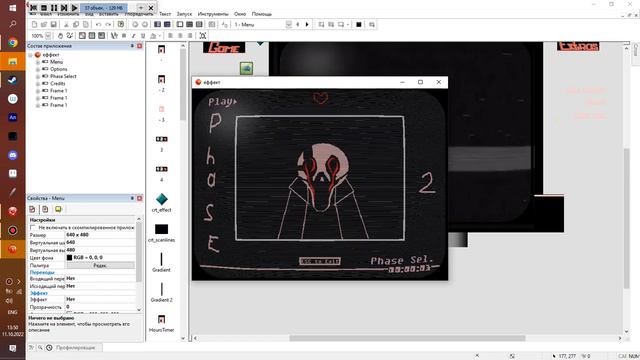The image size is (640, 360).
Task: Open the Запуск menu
Action: click(x=184, y=14)
